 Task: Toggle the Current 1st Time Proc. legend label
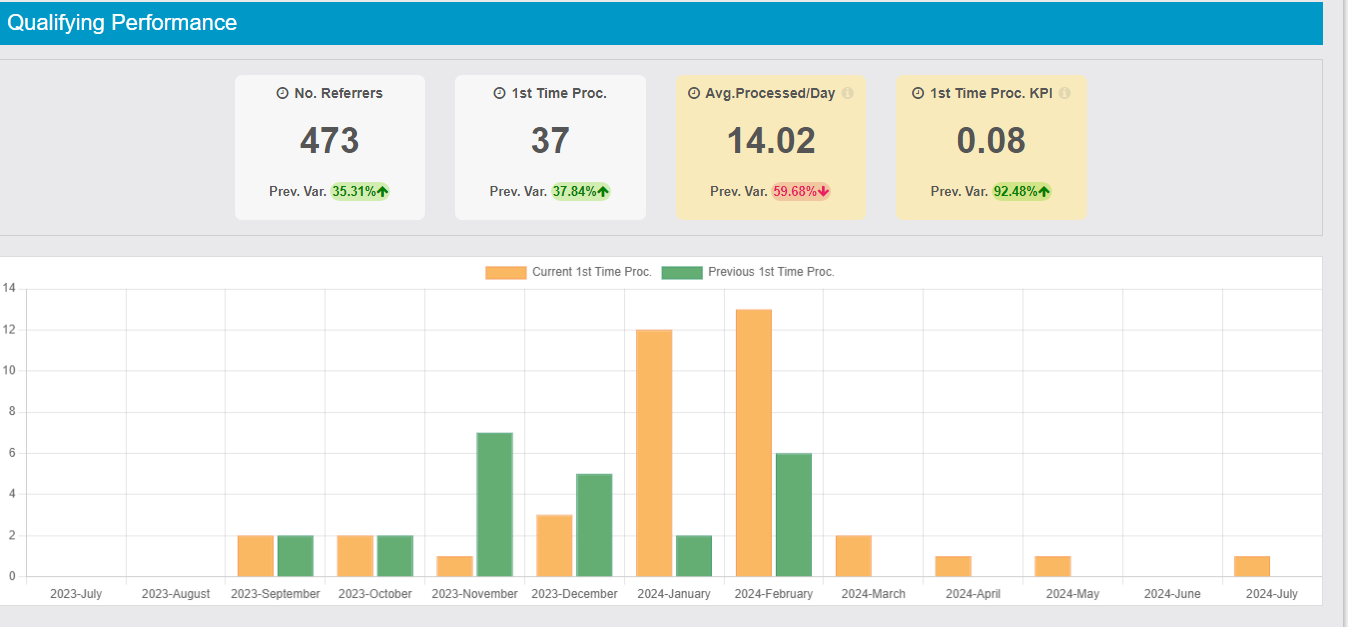click(x=591, y=272)
